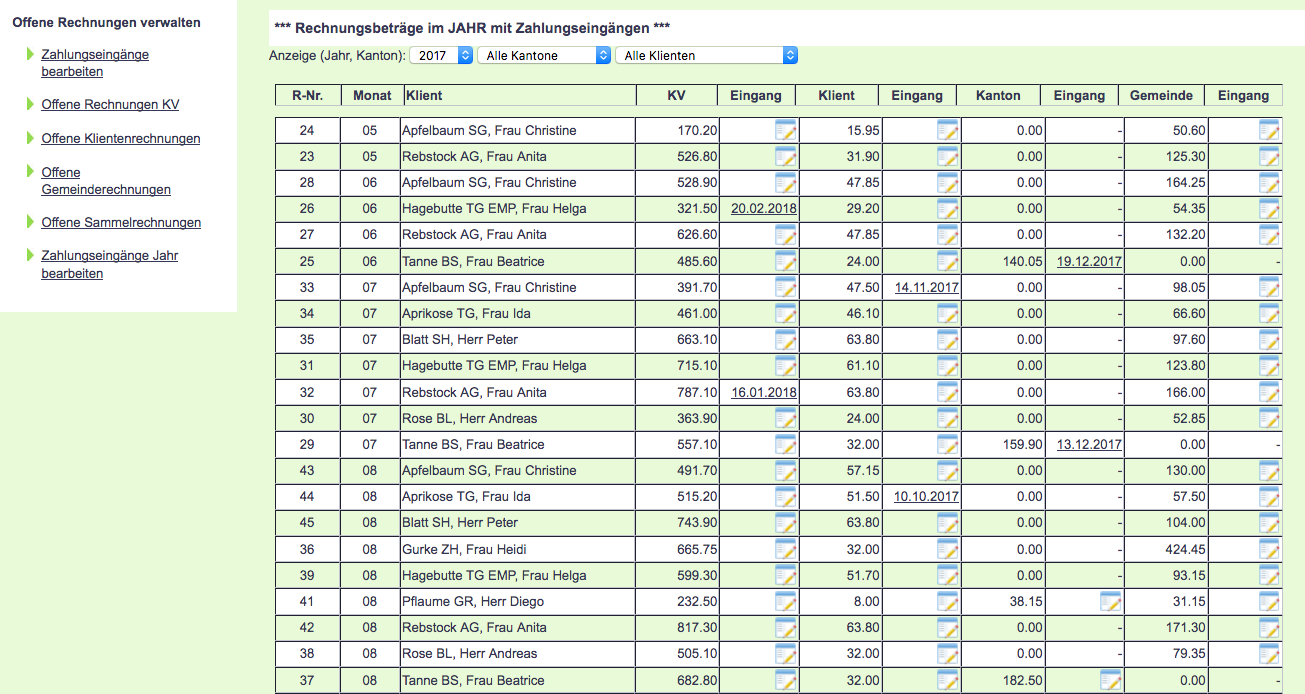This screenshot has width=1305, height=694.
Task: Open the Alle Klienten dropdown
Action: (x=706, y=56)
